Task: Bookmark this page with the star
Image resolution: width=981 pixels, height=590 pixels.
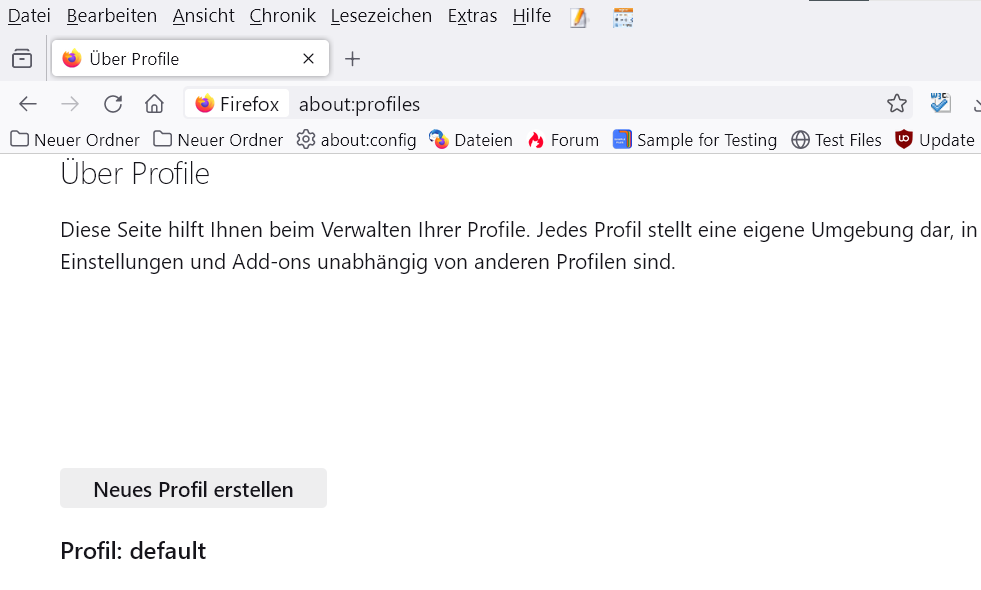Action: click(897, 104)
